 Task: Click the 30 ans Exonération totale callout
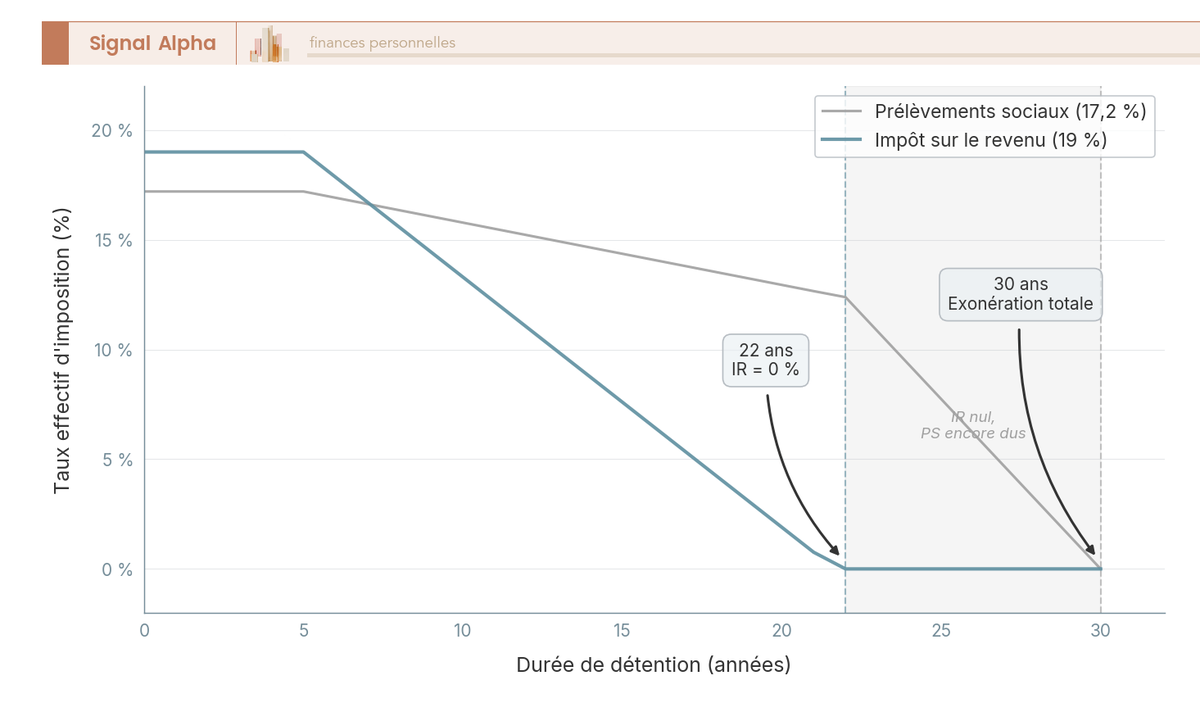tap(1020, 294)
